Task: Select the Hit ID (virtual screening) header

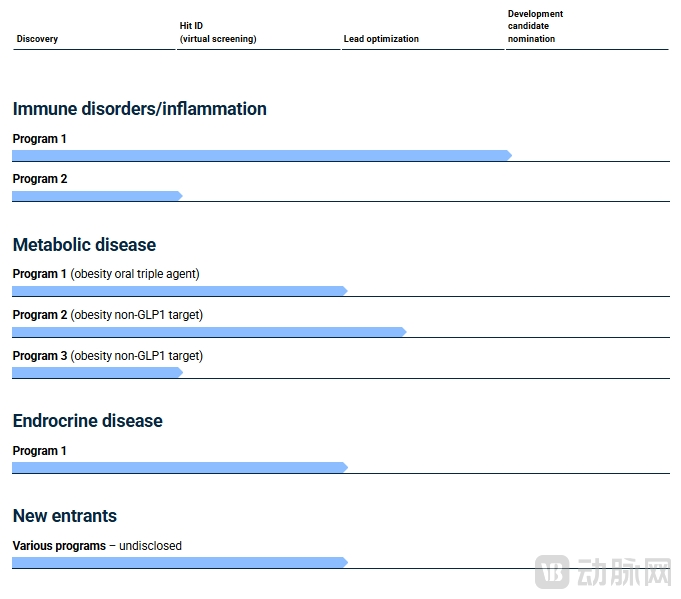Action: pos(218,32)
